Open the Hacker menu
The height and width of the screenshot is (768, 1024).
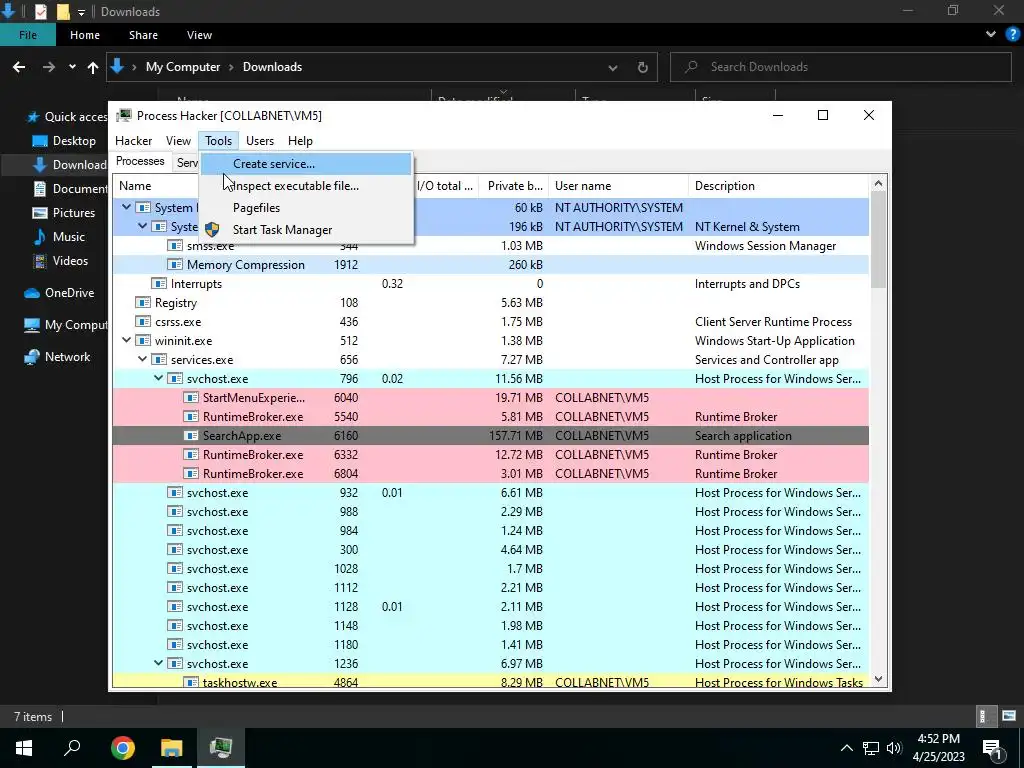pyautogui.click(x=133, y=141)
